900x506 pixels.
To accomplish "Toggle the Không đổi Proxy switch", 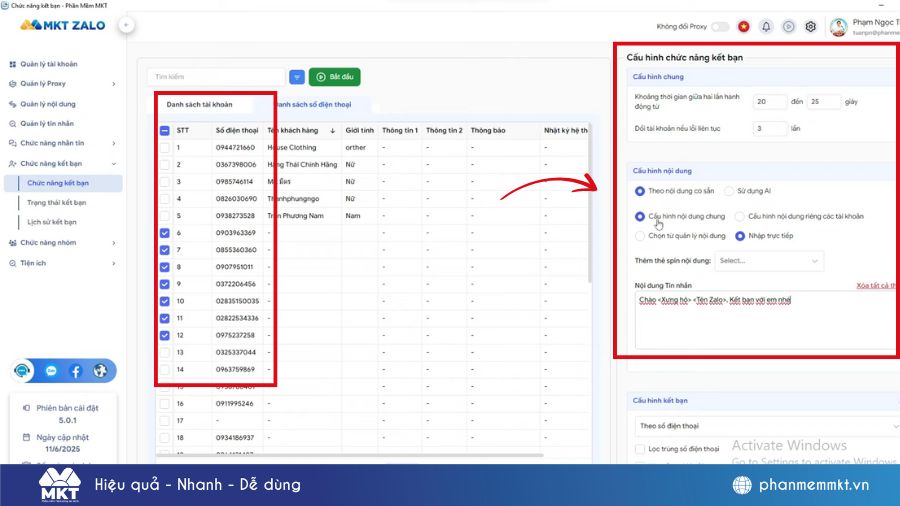I will pyautogui.click(x=718, y=27).
